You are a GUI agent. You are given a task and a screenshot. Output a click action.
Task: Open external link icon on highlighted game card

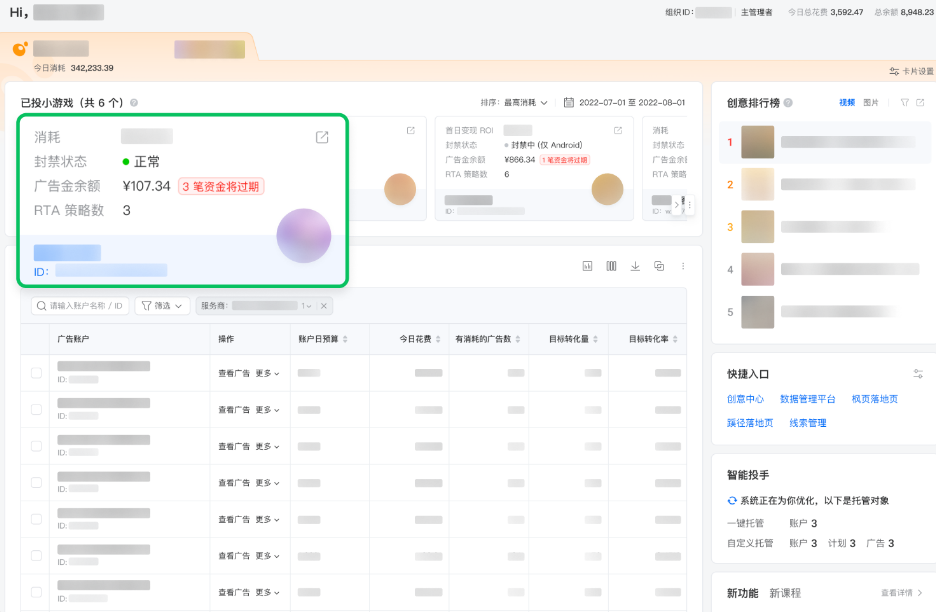click(322, 137)
